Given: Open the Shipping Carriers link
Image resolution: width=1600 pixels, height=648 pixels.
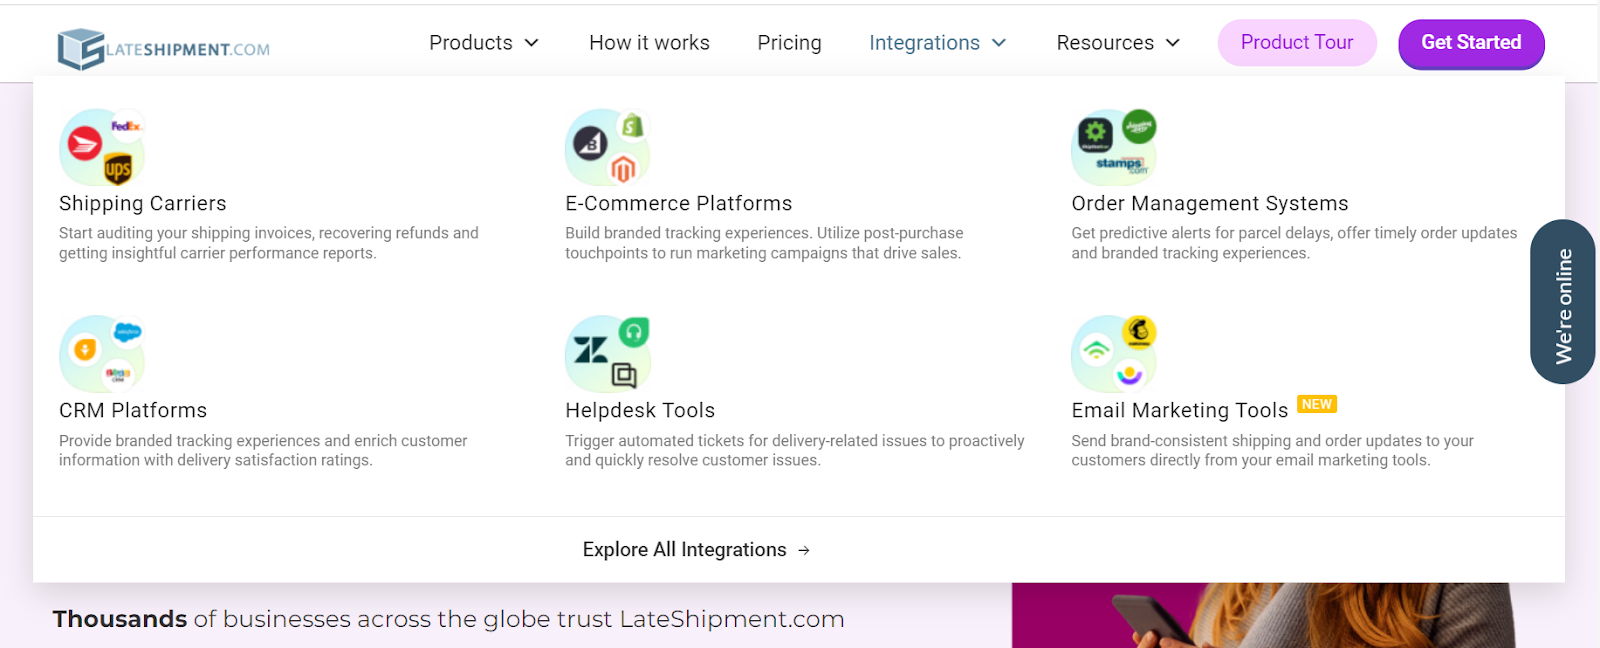Looking at the screenshot, I should point(143,203).
